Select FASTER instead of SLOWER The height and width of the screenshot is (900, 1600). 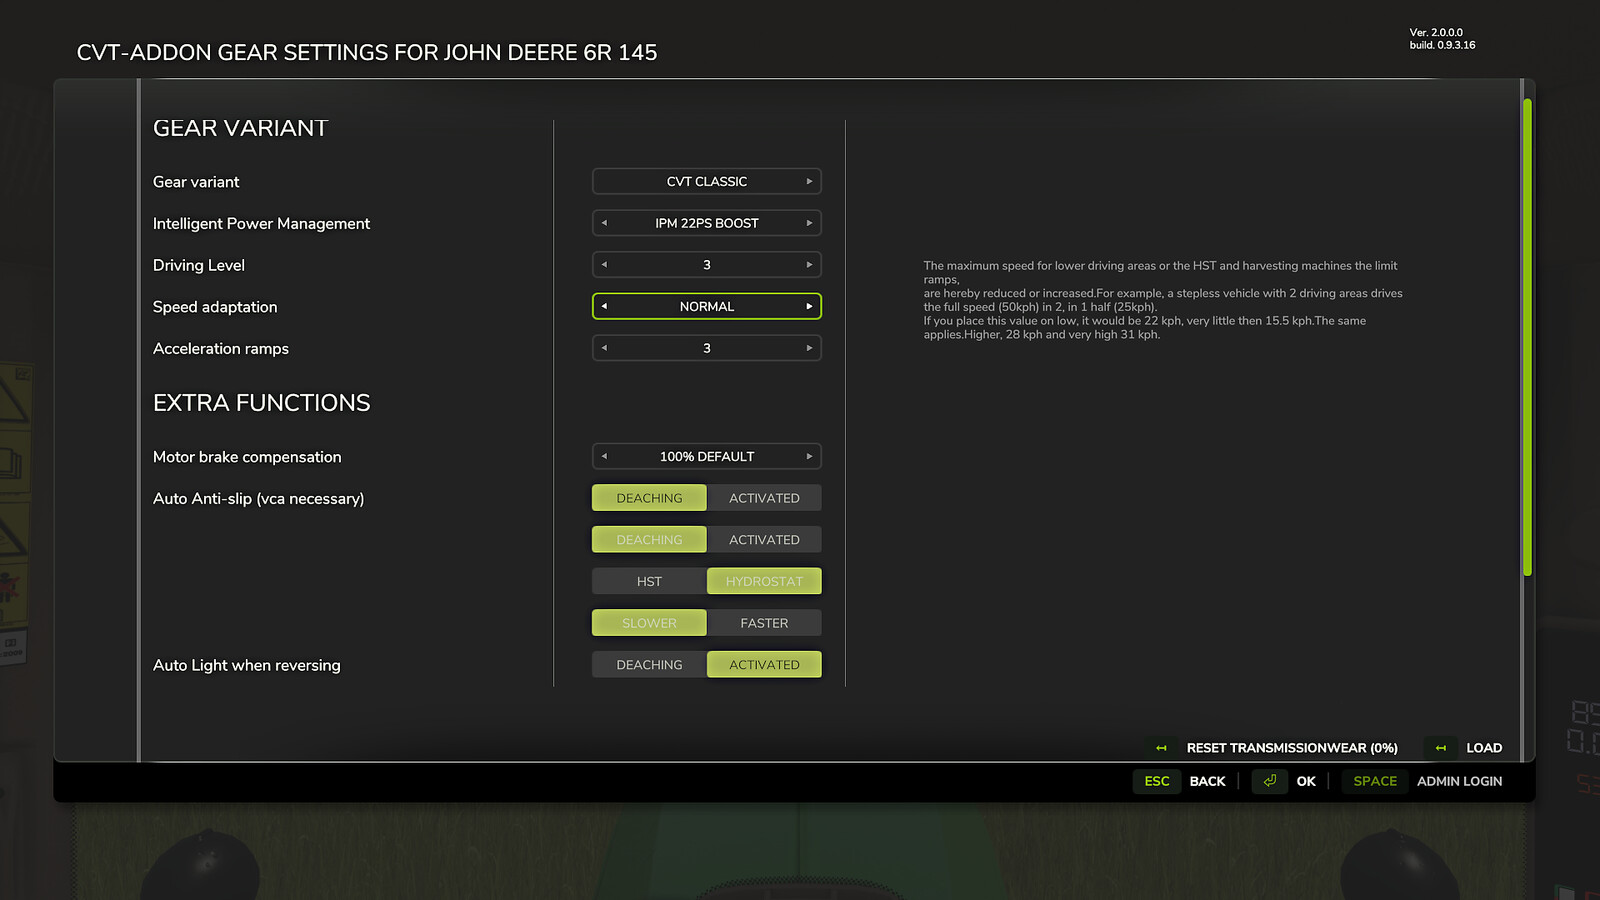(x=765, y=622)
